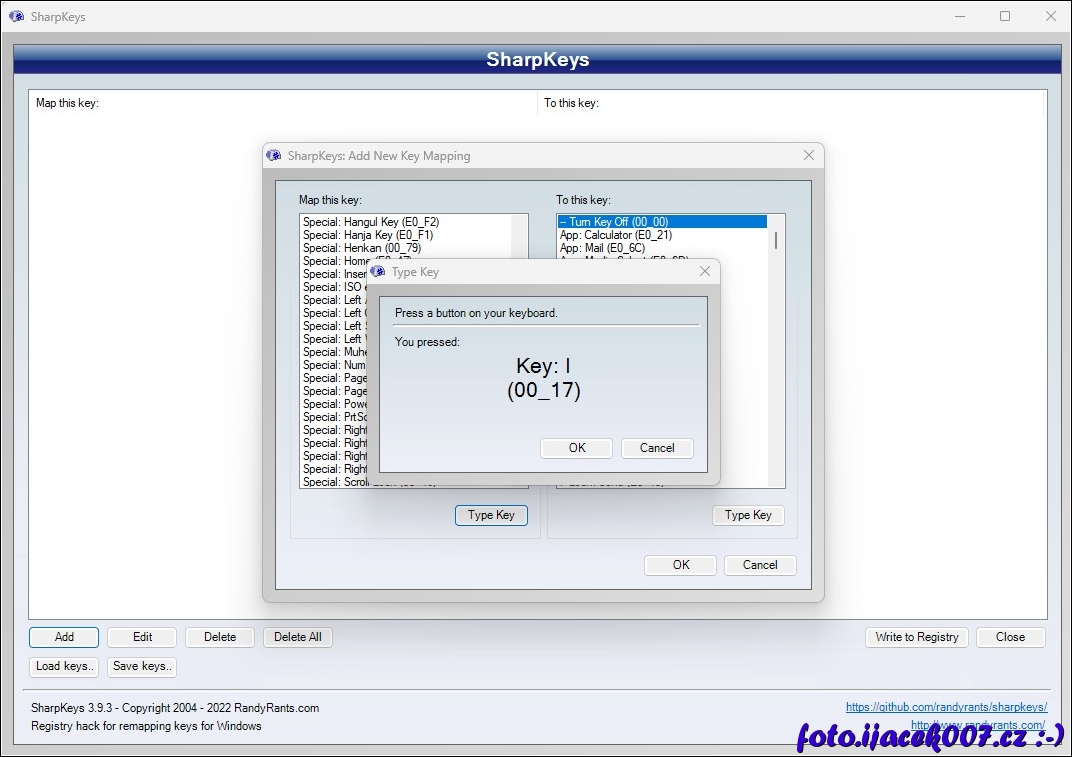1072x757 pixels.
Task: Click OK in the Type Key dialog
Action: [576, 448]
